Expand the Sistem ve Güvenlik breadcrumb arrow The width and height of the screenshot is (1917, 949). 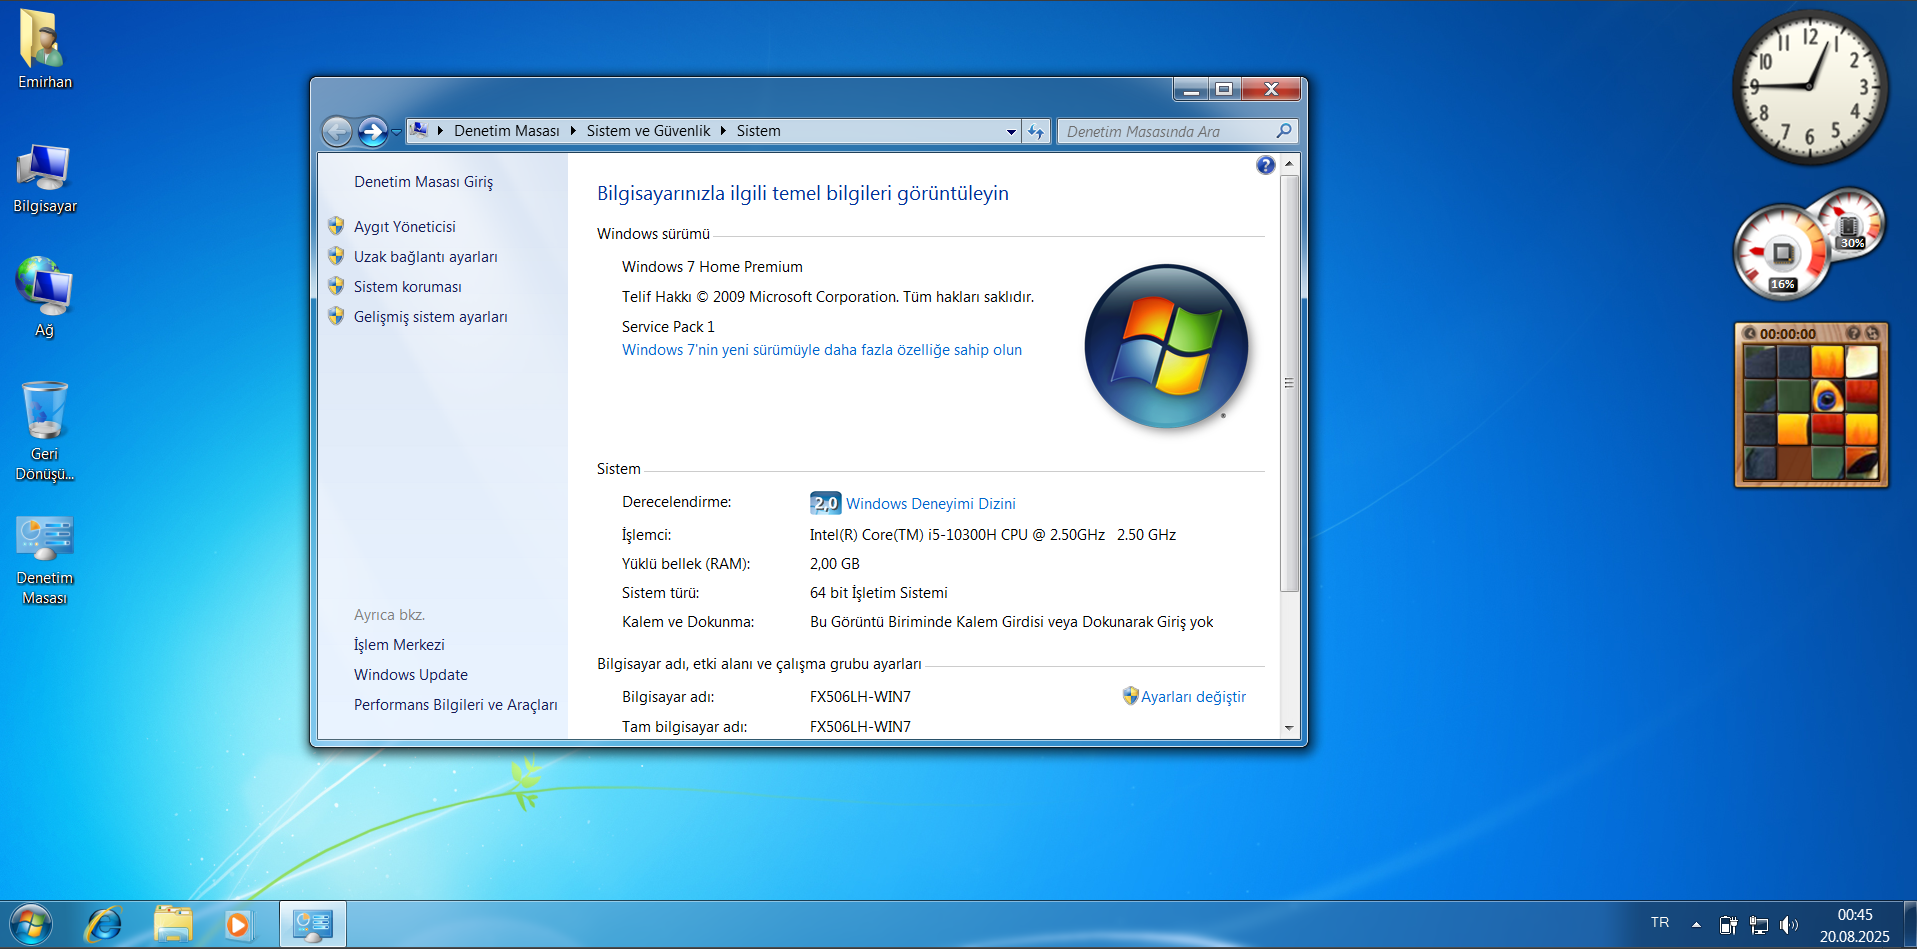(723, 131)
